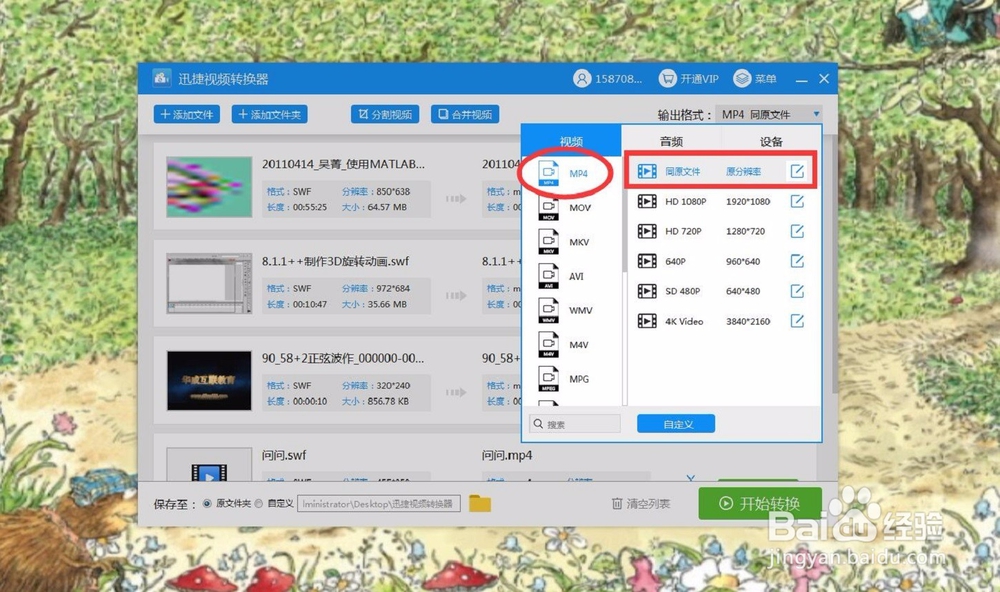Choose the MOV format in video list

tap(570, 207)
